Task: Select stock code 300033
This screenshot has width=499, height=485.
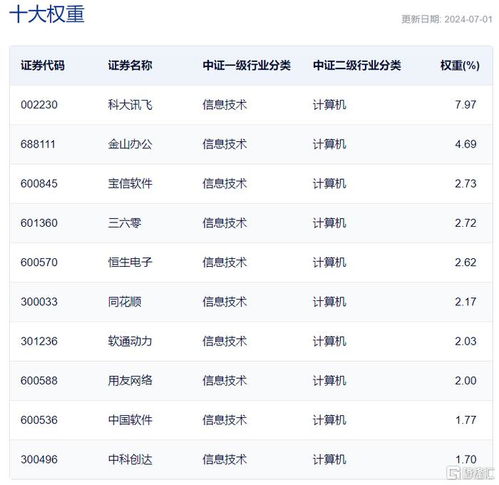Action: (39, 302)
